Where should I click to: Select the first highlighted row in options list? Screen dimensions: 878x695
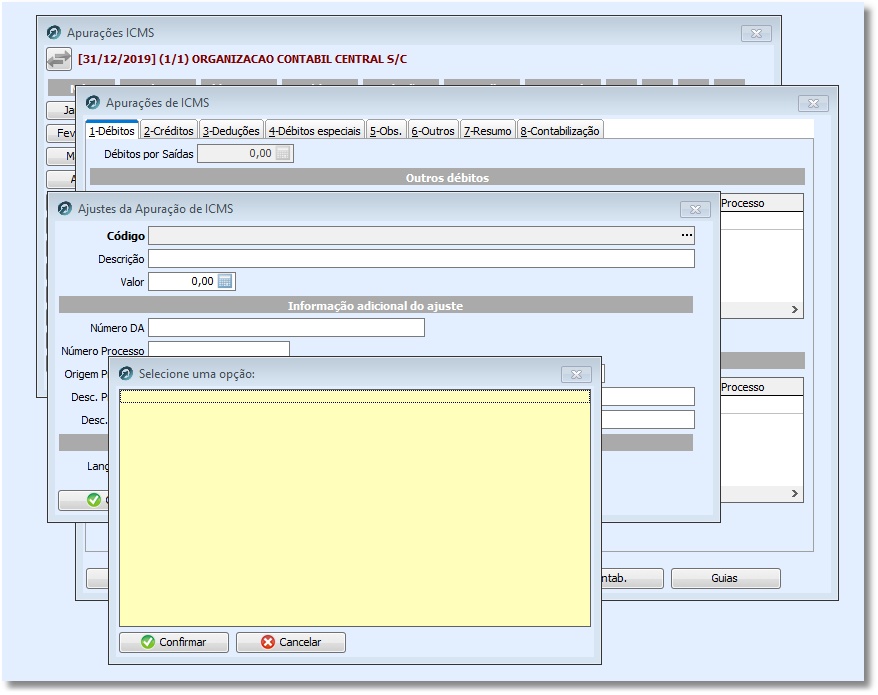tap(355, 397)
